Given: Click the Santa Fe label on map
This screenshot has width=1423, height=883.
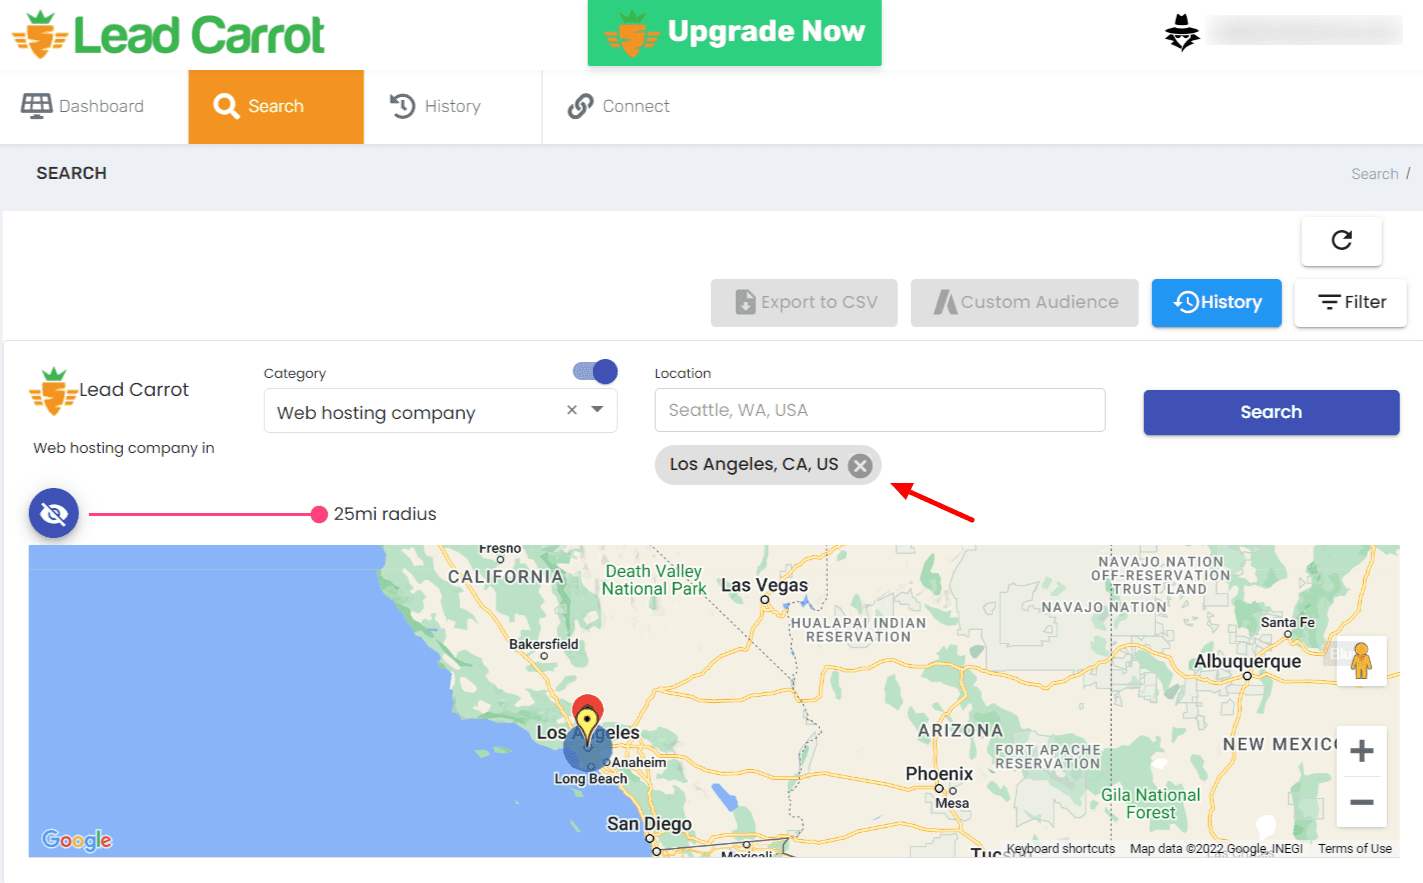Looking at the screenshot, I should pyautogui.click(x=1288, y=622).
